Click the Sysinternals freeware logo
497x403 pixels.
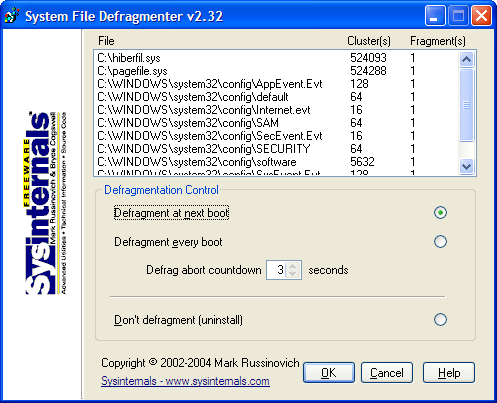click(45, 203)
